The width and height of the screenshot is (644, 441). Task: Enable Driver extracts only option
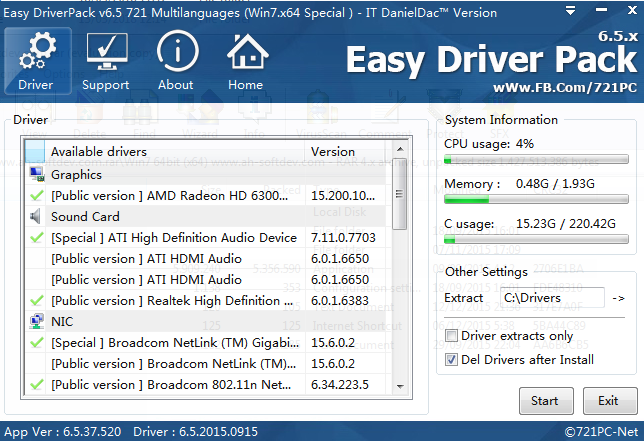(451, 336)
